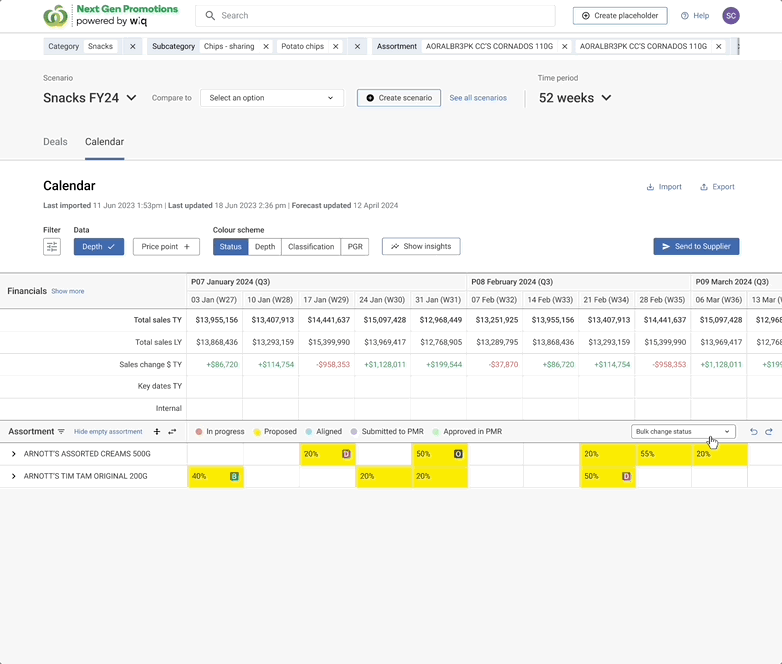Remove first AORALBR3PK CC'S CORNADOS chip

565,46
